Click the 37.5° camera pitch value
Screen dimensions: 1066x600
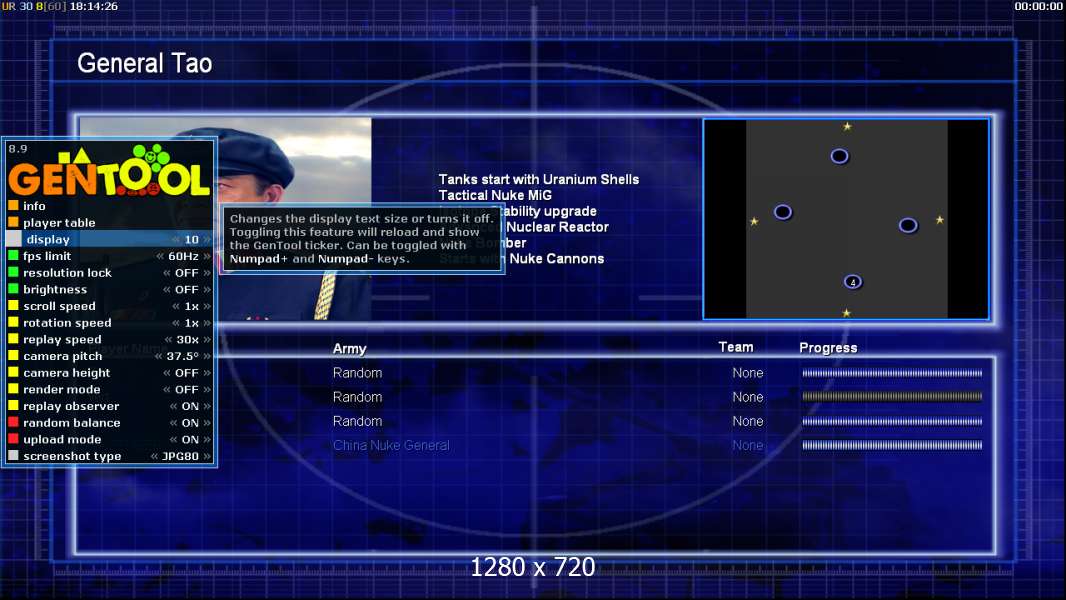(x=182, y=356)
